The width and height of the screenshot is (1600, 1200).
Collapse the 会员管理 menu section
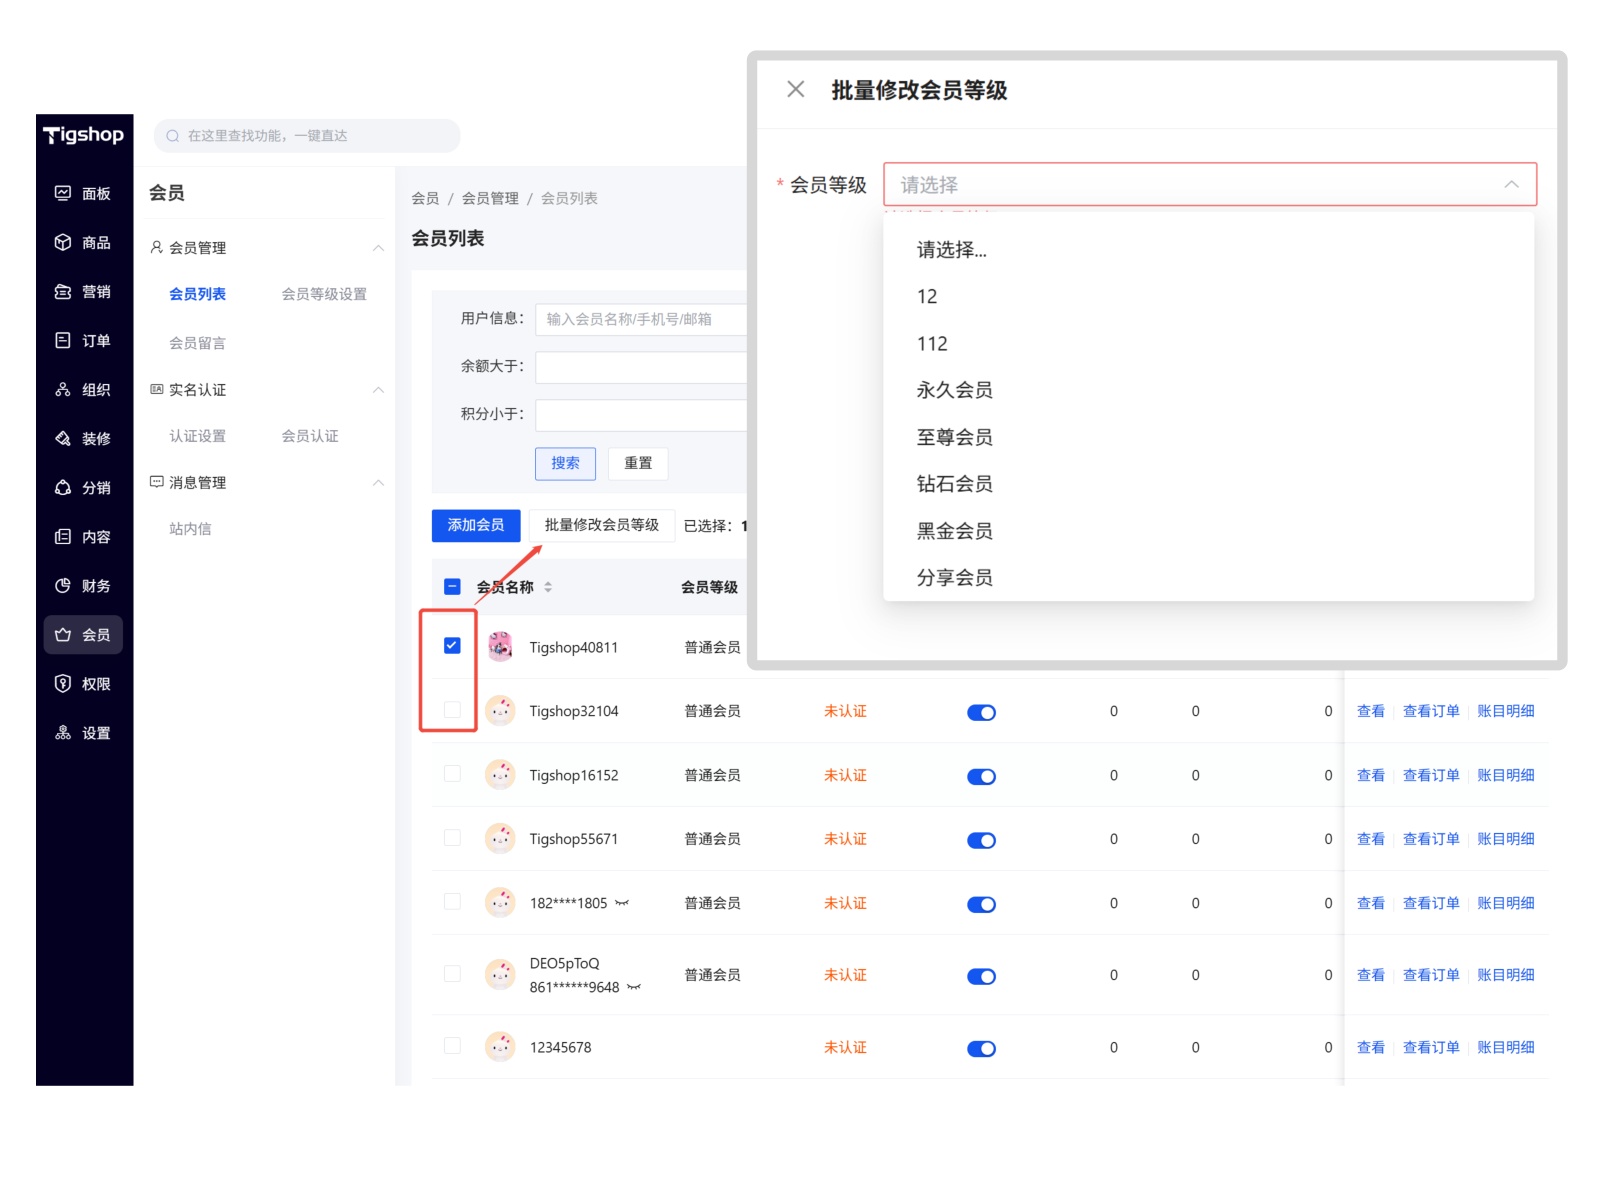(378, 248)
